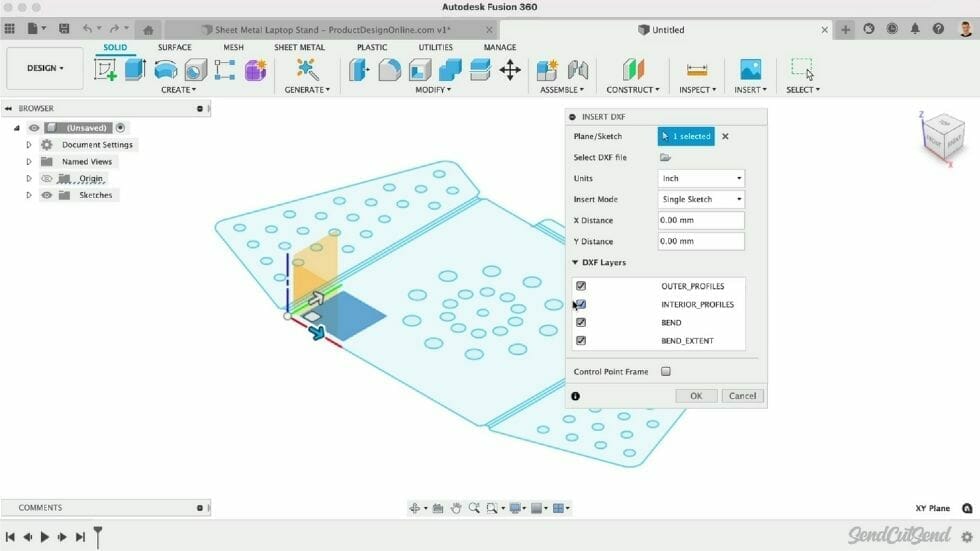The height and width of the screenshot is (551, 980).
Task: Open the Units dropdown set to Inch
Action: pos(701,179)
